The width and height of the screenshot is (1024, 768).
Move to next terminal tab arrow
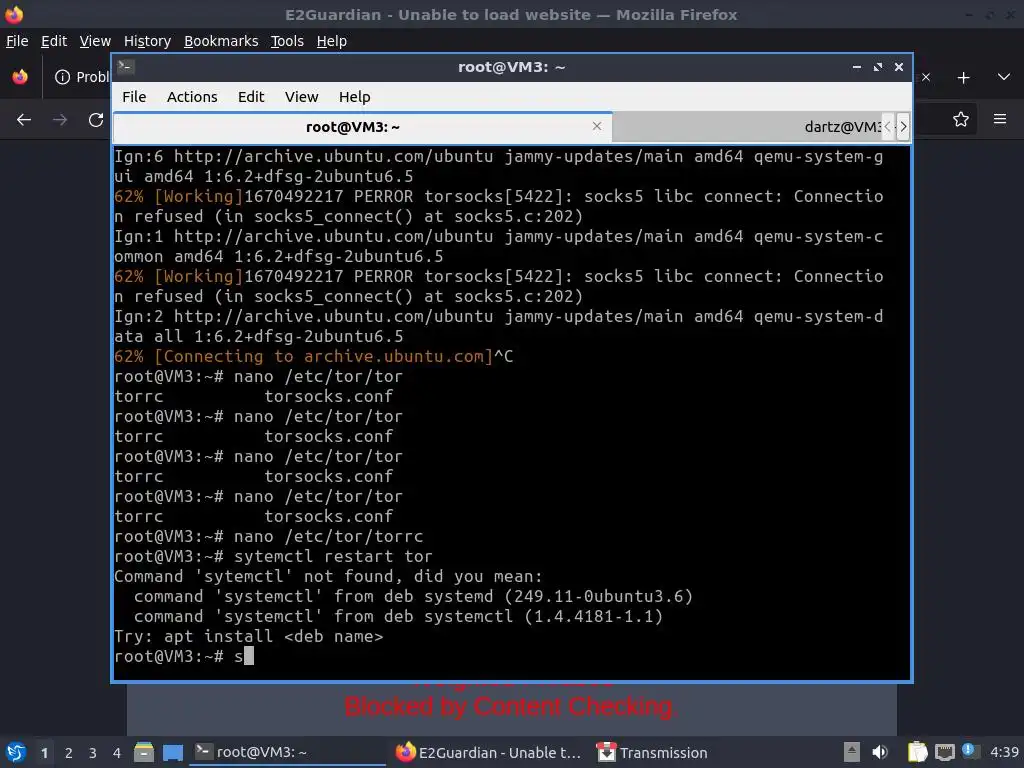tap(903, 127)
